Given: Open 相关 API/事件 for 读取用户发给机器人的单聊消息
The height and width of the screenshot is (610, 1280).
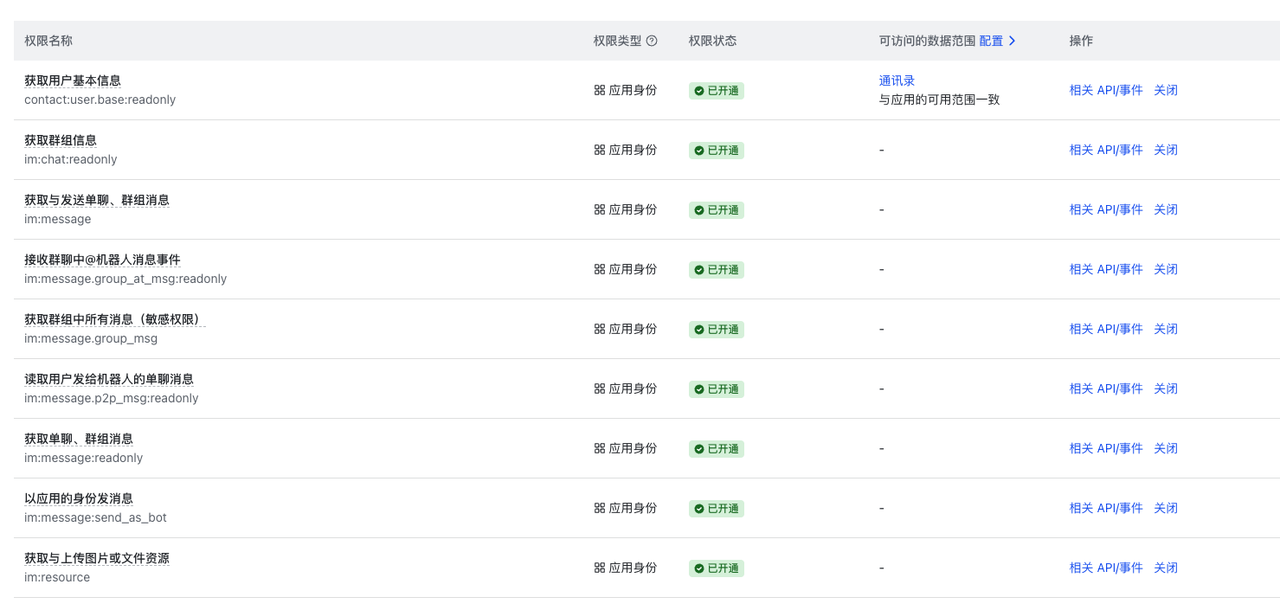Looking at the screenshot, I should pos(1105,389).
